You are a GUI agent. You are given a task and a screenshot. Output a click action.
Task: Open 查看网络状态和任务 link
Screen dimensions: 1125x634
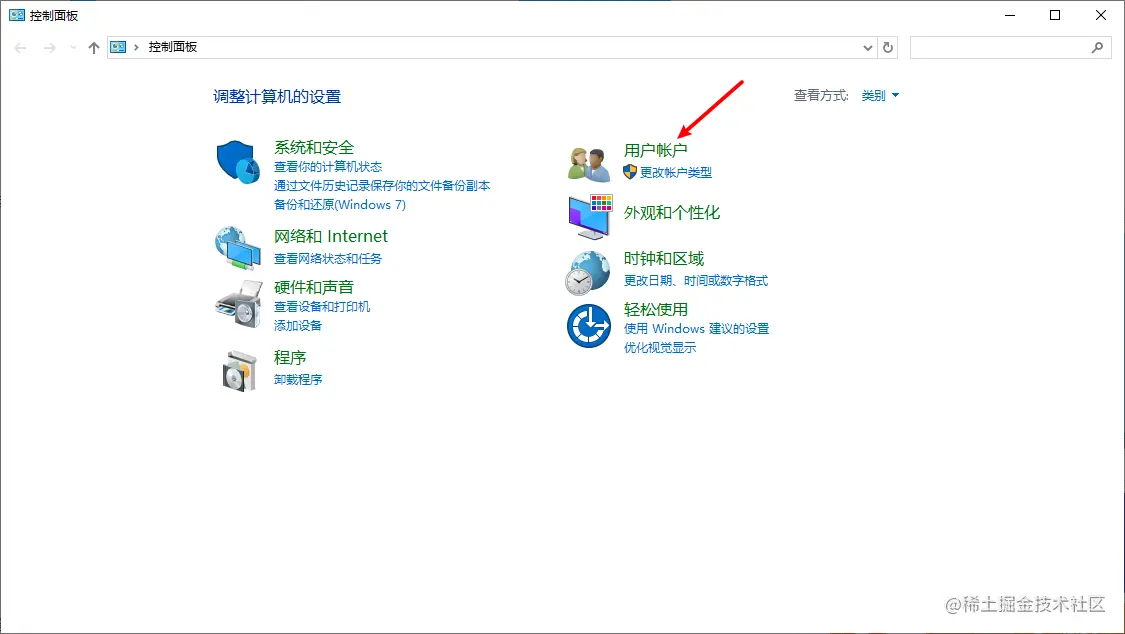[328, 258]
